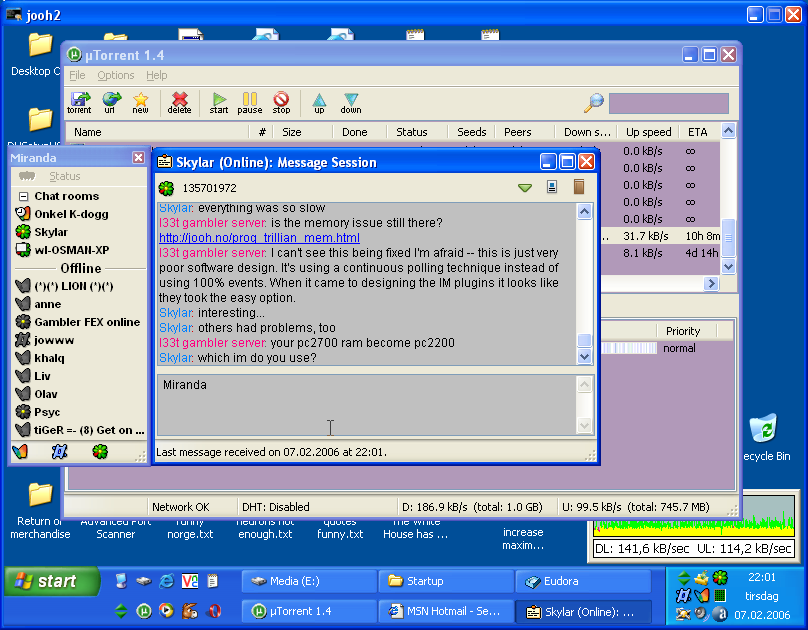
Task: Switch to µTorrent 1.4 taskbar button
Action: pos(309,611)
